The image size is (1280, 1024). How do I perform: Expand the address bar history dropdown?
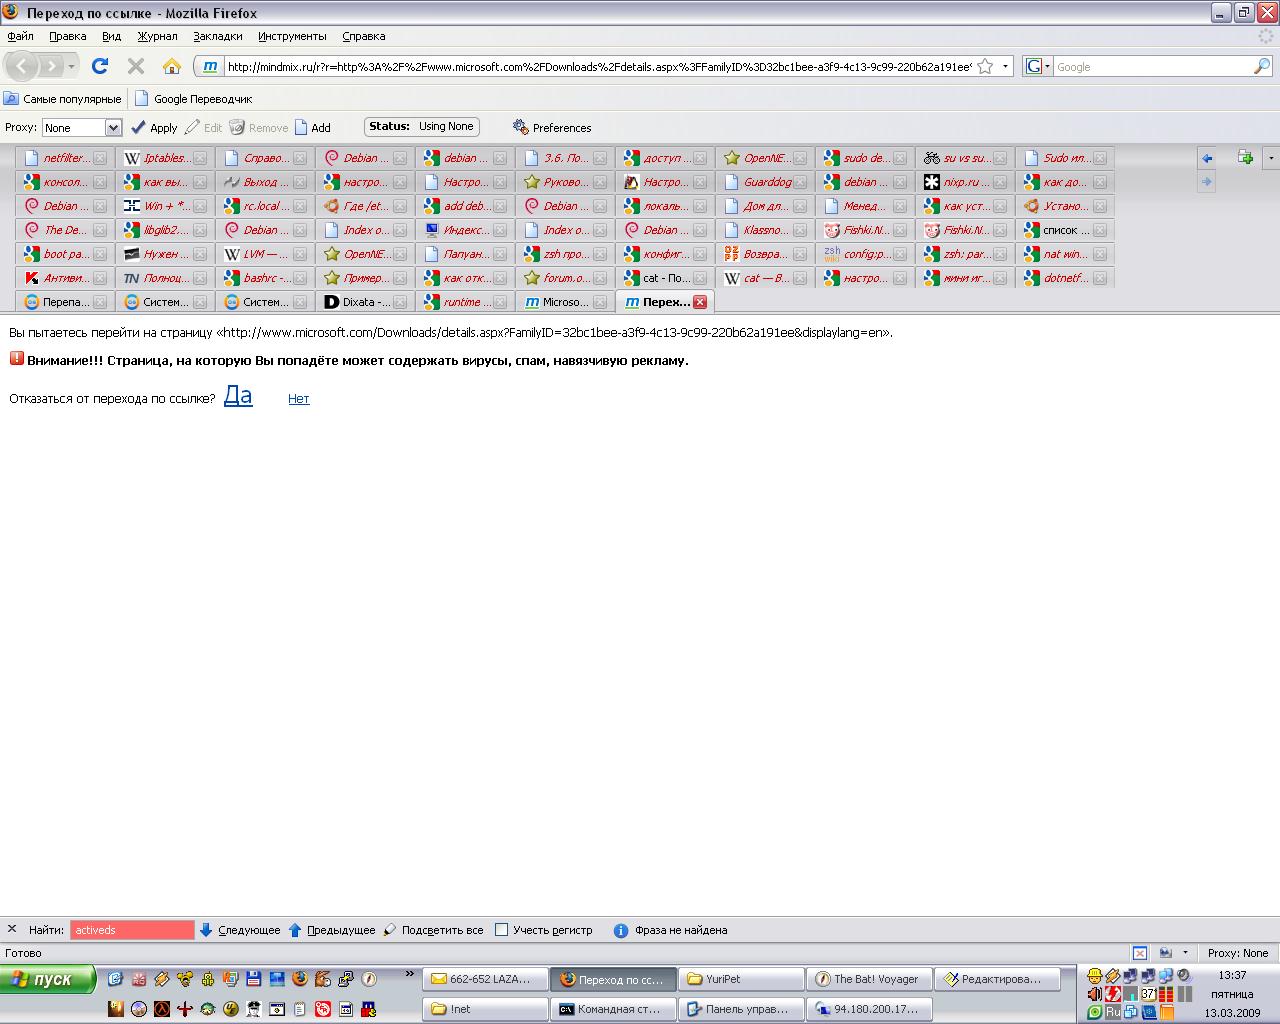click(1005, 66)
